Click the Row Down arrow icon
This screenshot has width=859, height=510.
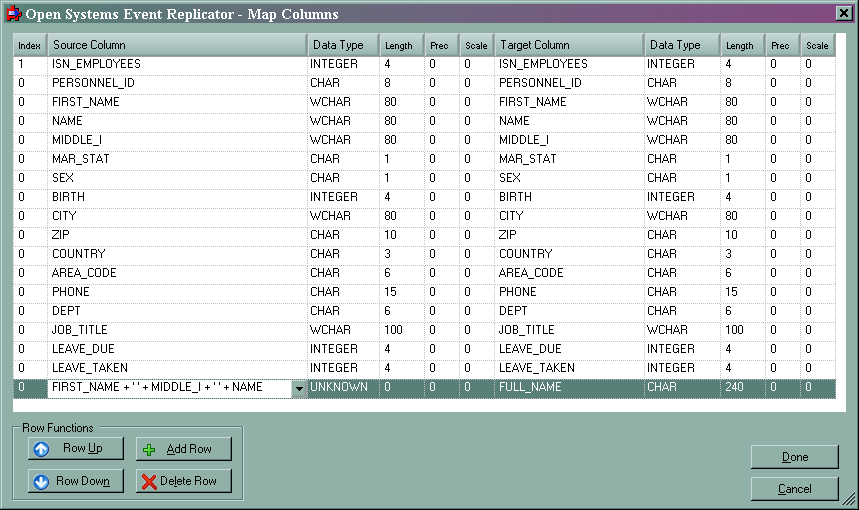(x=41, y=482)
